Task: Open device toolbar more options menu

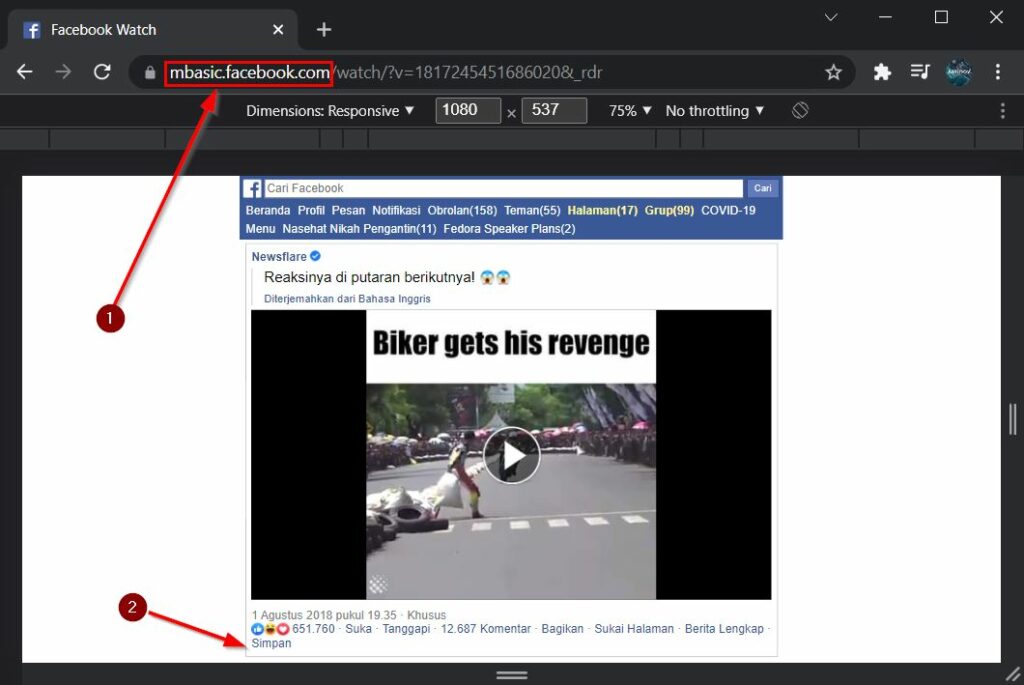Action: [1002, 110]
